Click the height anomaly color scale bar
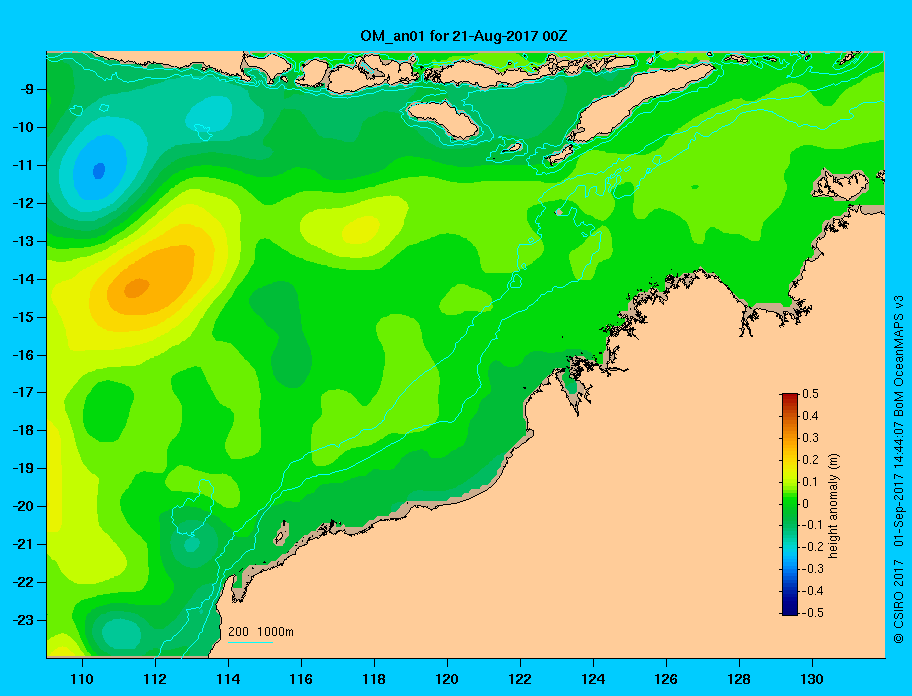This screenshot has width=912, height=696. coord(790,504)
